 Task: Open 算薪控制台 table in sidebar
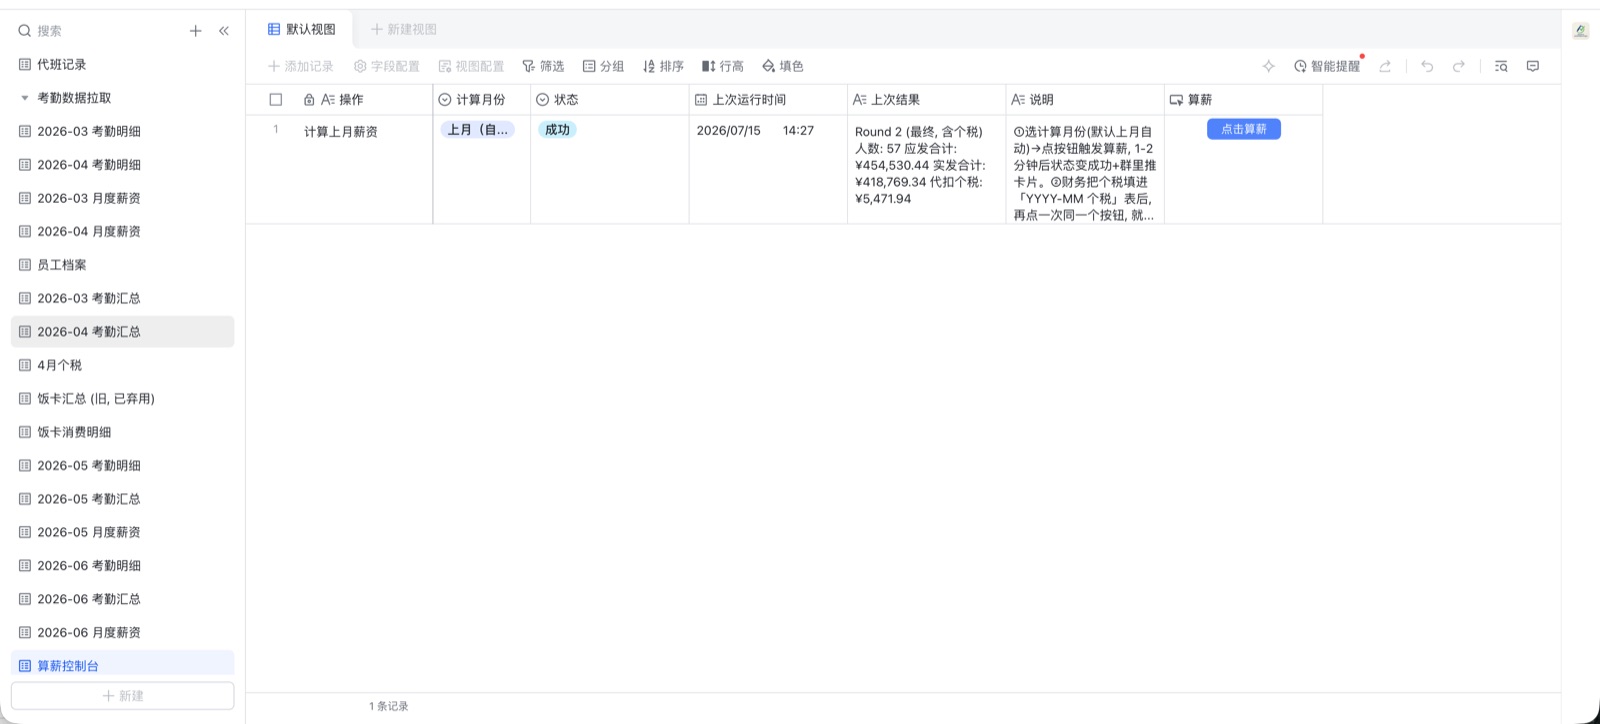click(122, 666)
